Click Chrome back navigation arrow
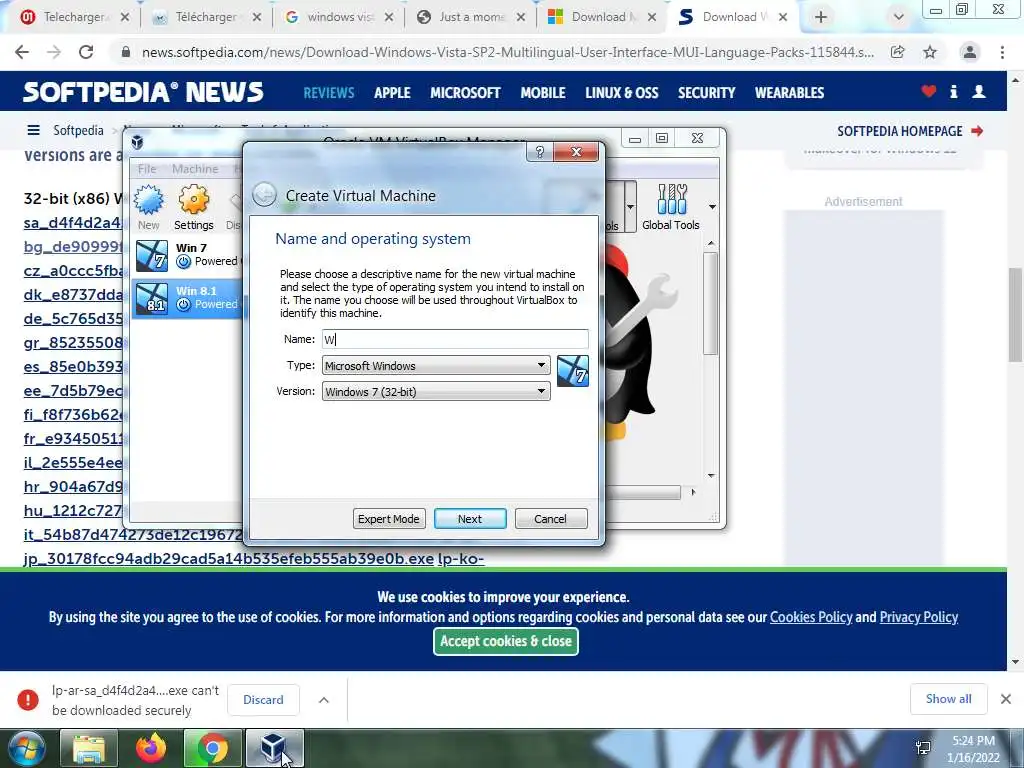The width and height of the screenshot is (1024, 768). pos(22,52)
